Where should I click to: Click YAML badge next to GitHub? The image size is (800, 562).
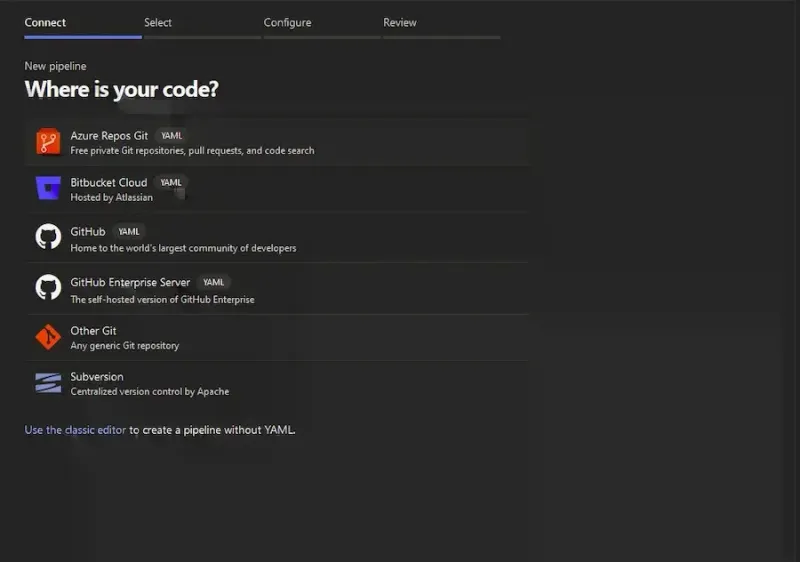coord(129,232)
